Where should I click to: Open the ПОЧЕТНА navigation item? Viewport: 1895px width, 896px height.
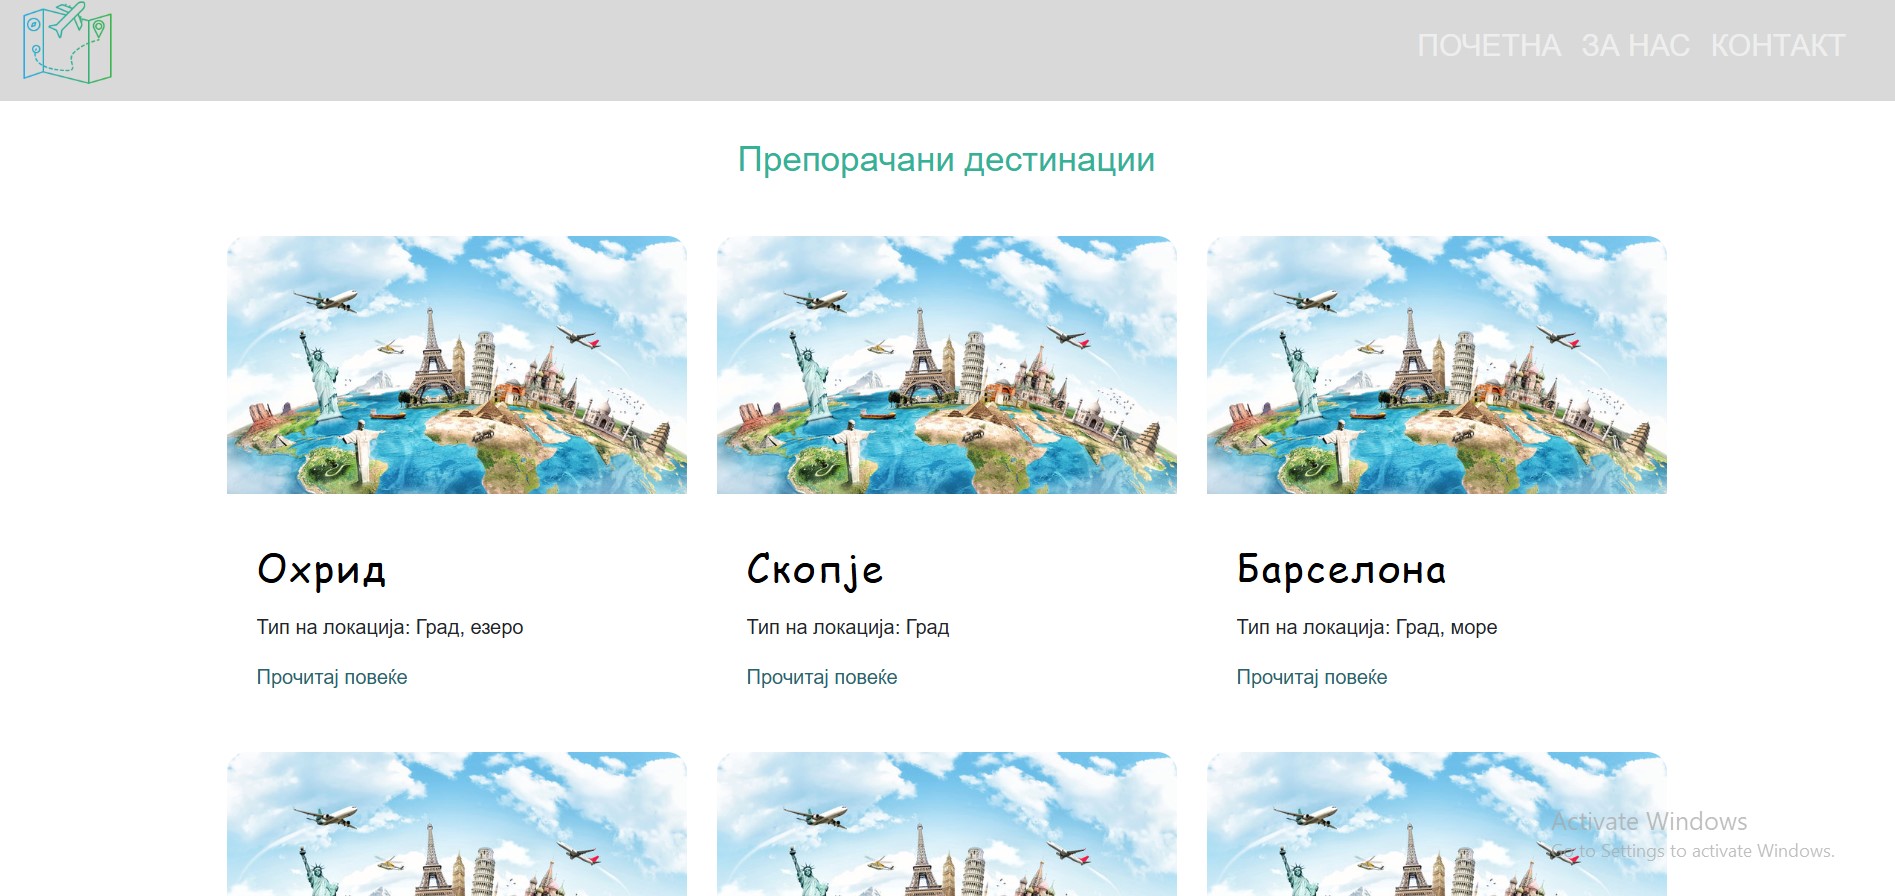tap(1488, 46)
